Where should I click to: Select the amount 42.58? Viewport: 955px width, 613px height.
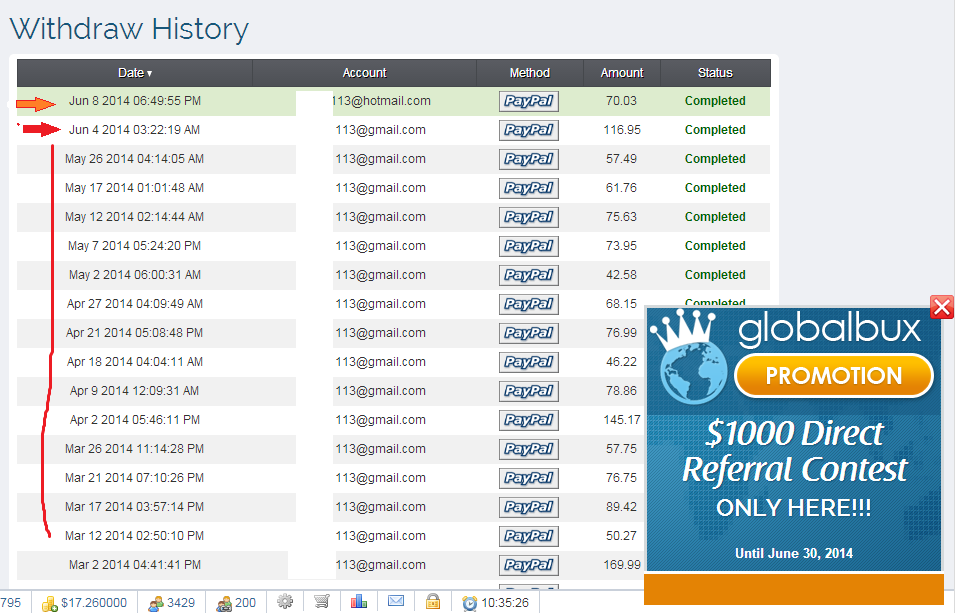coord(621,275)
